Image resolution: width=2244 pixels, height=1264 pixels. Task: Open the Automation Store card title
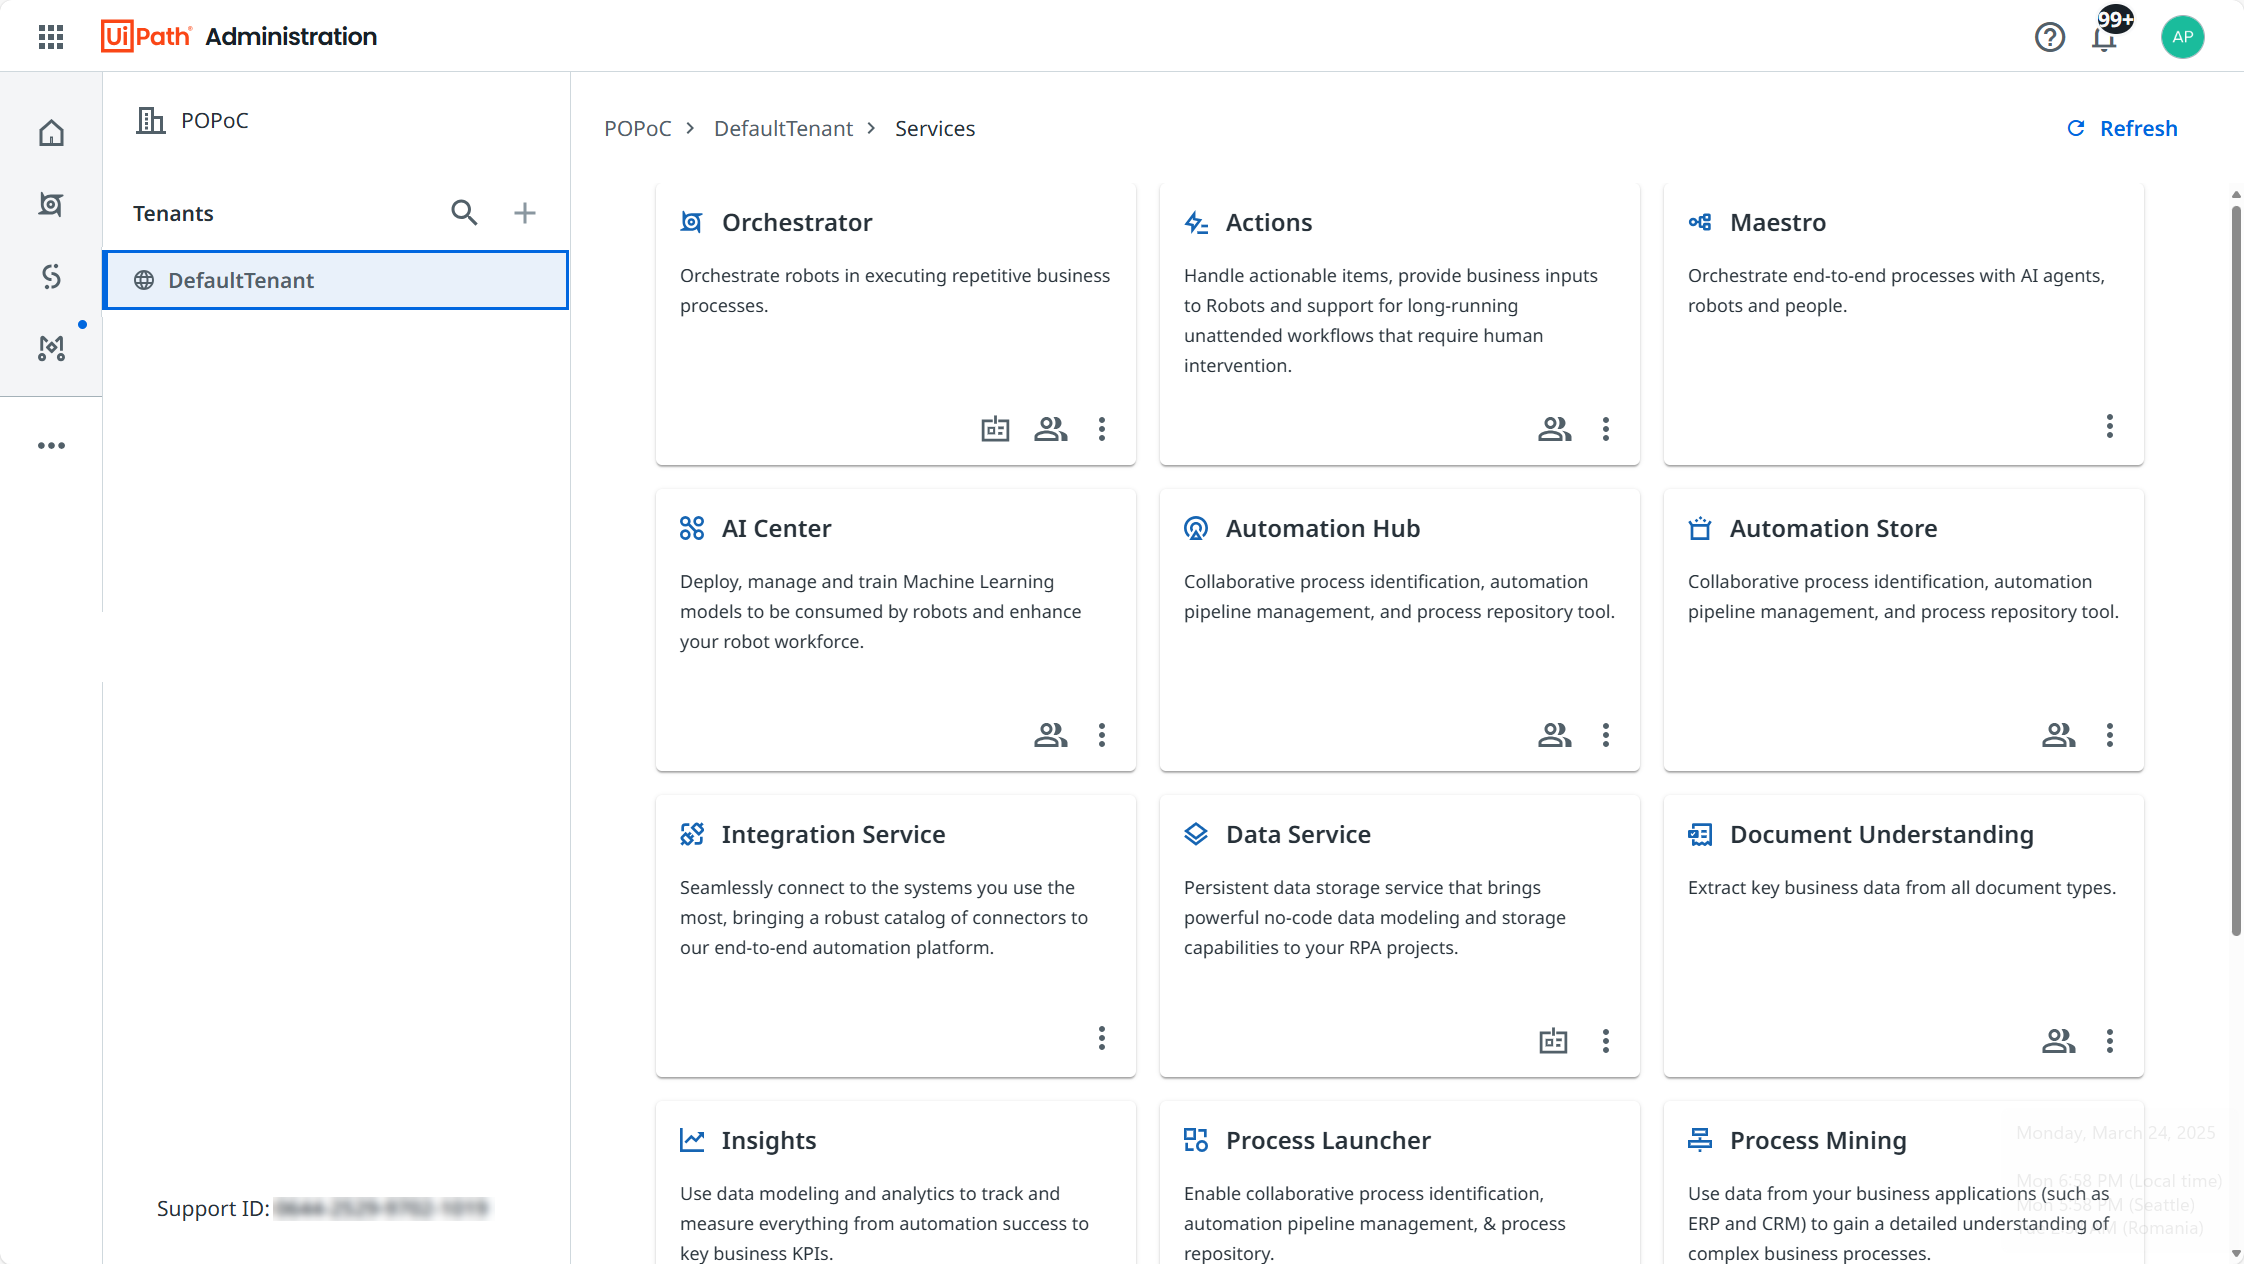[1833, 528]
